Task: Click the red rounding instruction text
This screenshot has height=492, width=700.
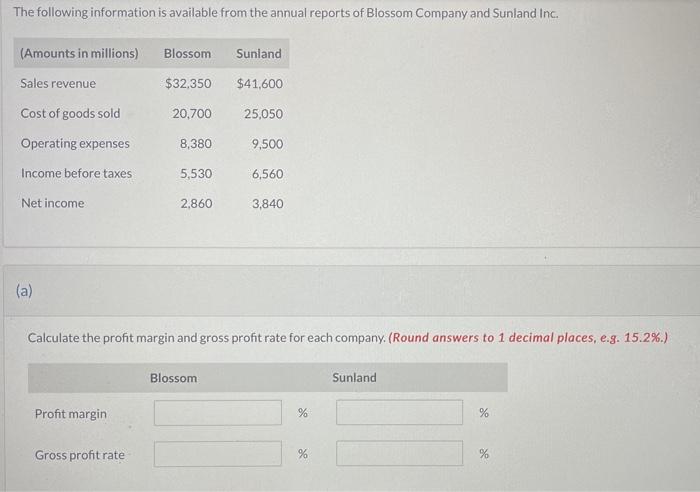Action: click(528, 338)
